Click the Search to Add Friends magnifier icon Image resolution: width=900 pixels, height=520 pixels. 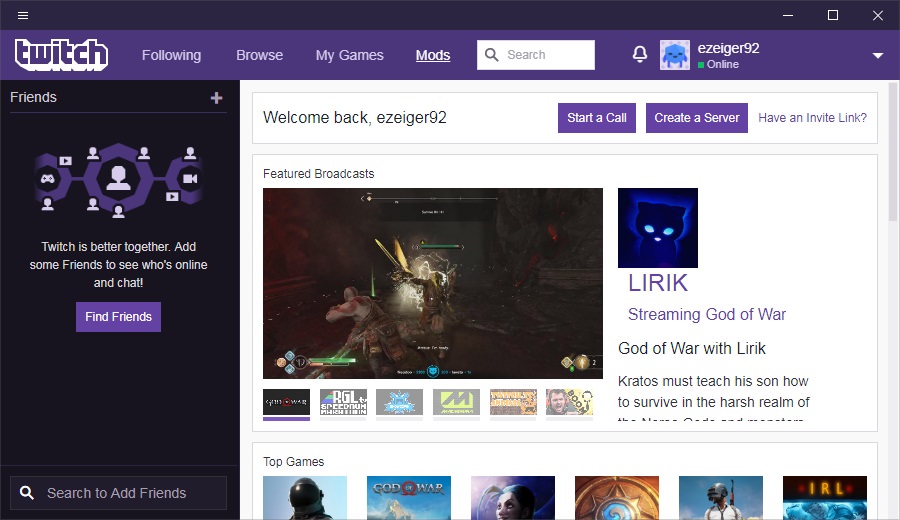tap(27, 492)
